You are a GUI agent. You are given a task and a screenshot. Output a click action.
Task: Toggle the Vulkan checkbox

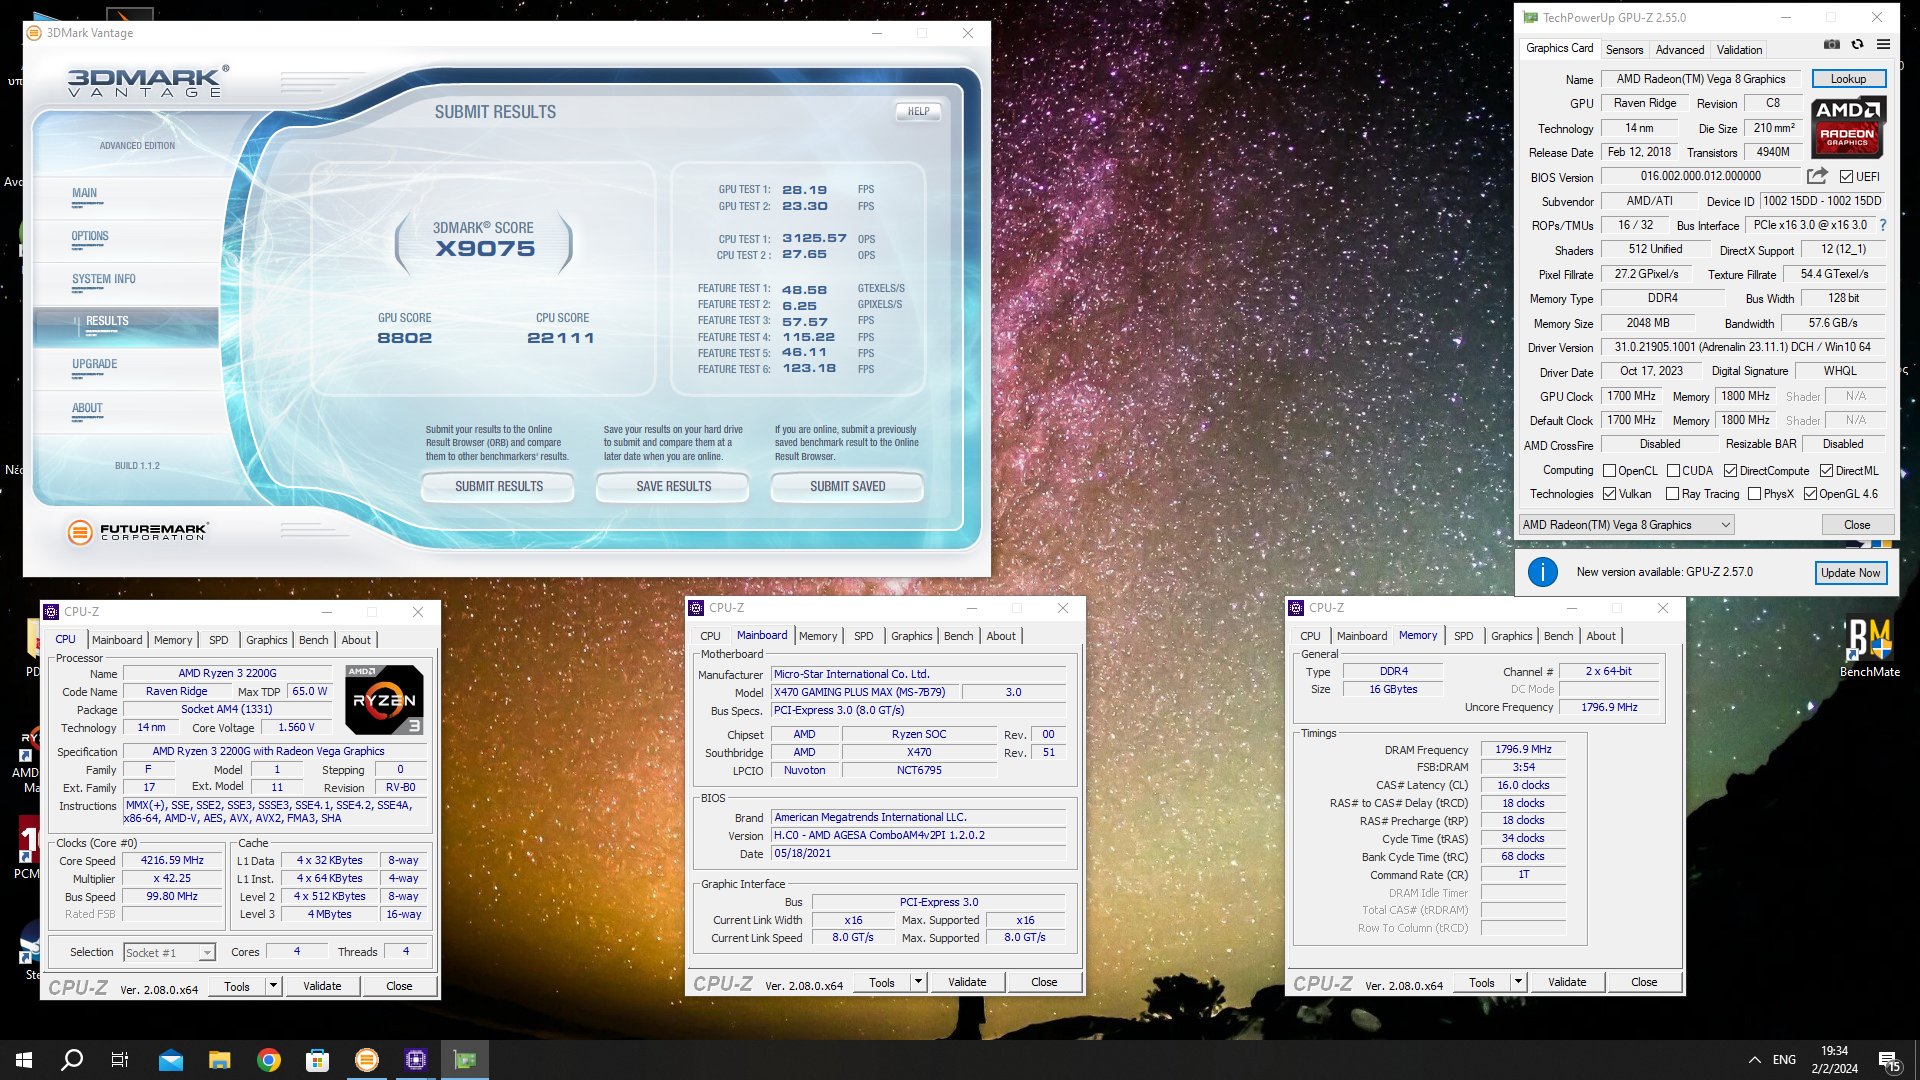[x=1609, y=494]
